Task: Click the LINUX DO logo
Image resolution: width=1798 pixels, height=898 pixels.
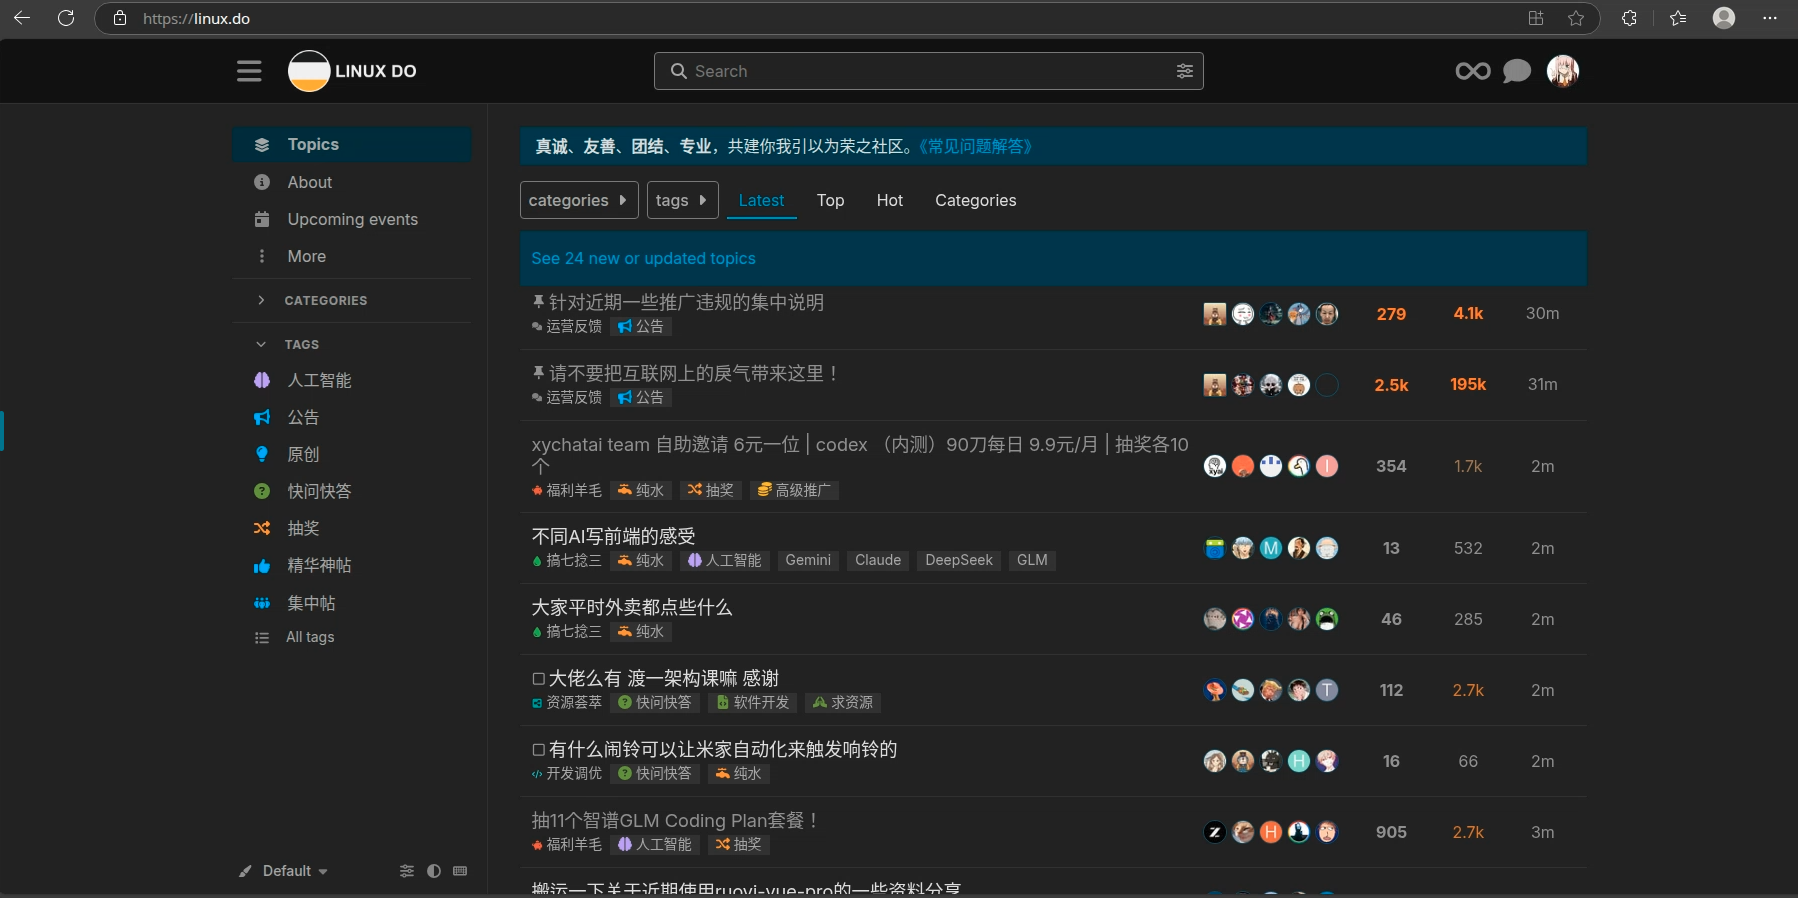Action: (x=352, y=71)
